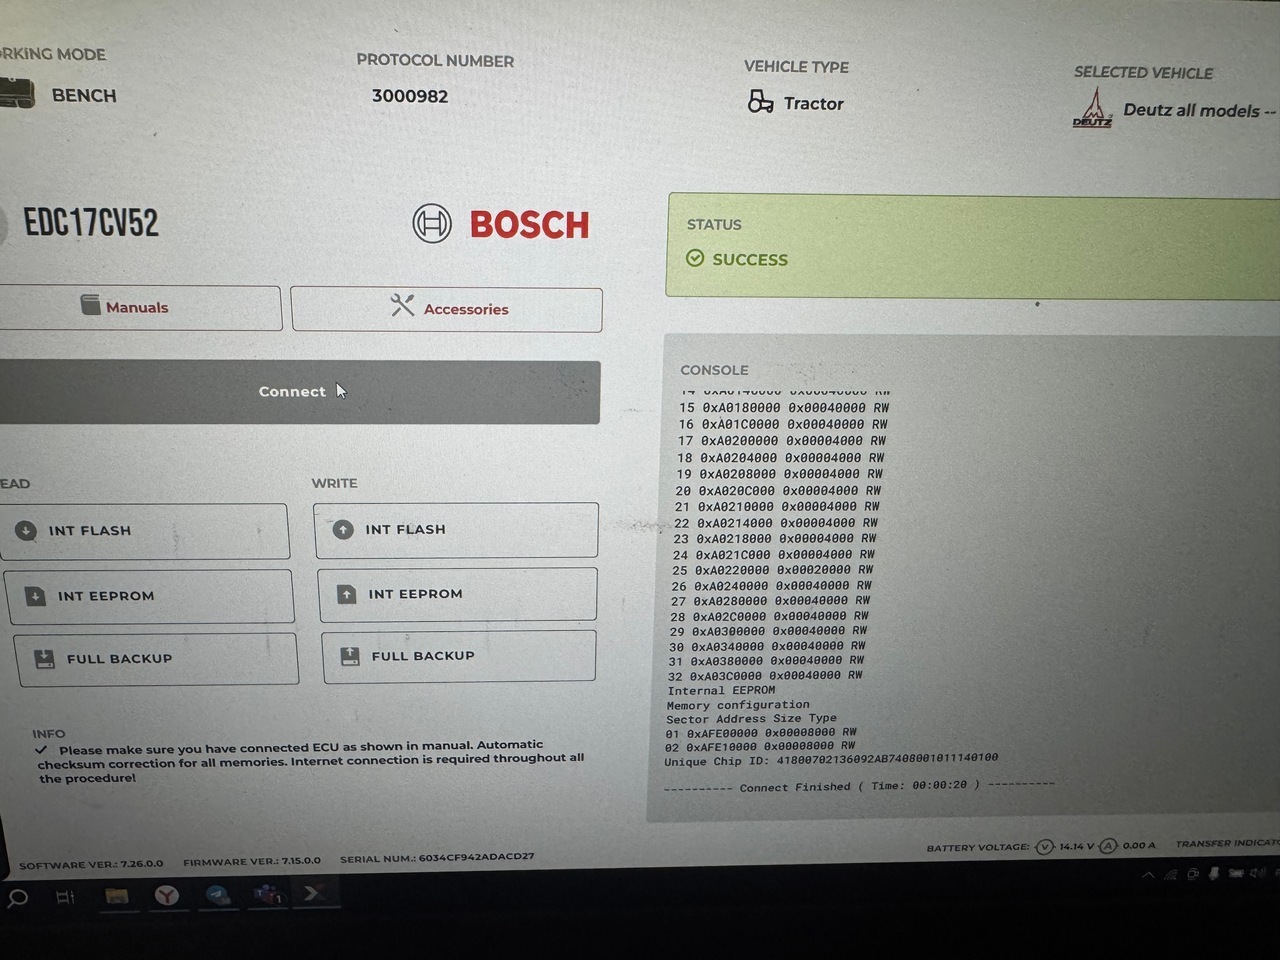Open Telegram from taskbar
The height and width of the screenshot is (960, 1280).
[x=218, y=895]
